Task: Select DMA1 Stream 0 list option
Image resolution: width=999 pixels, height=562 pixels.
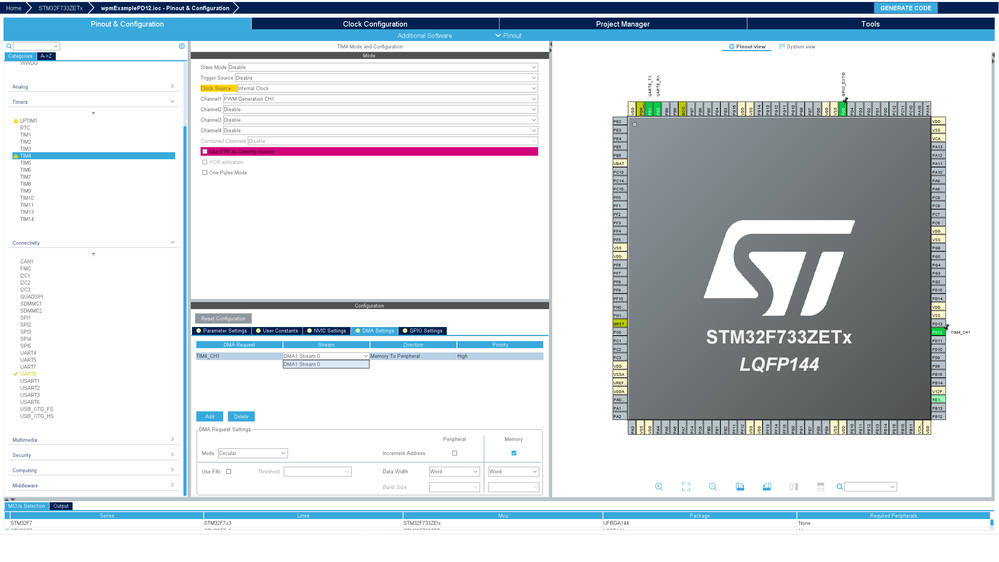Action: (x=326, y=364)
